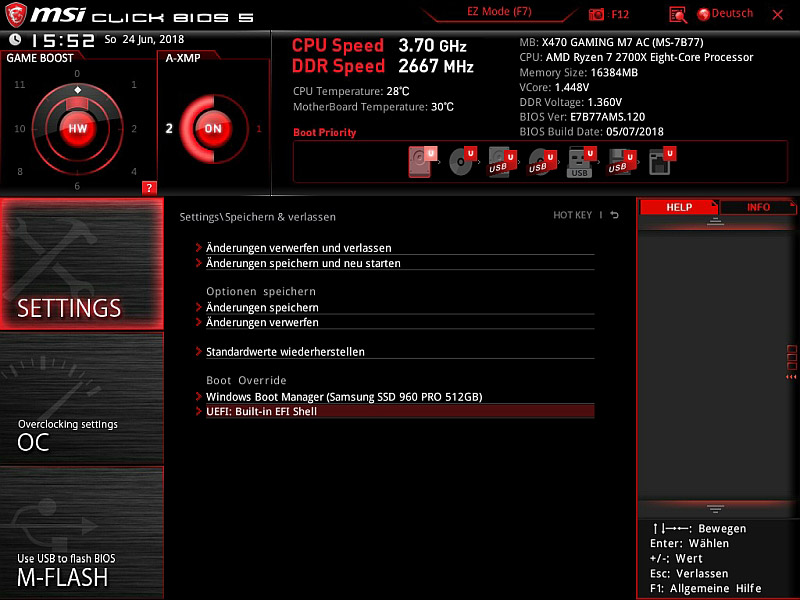Select A-XMP profile 1
800x600 pixels.
(259, 129)
